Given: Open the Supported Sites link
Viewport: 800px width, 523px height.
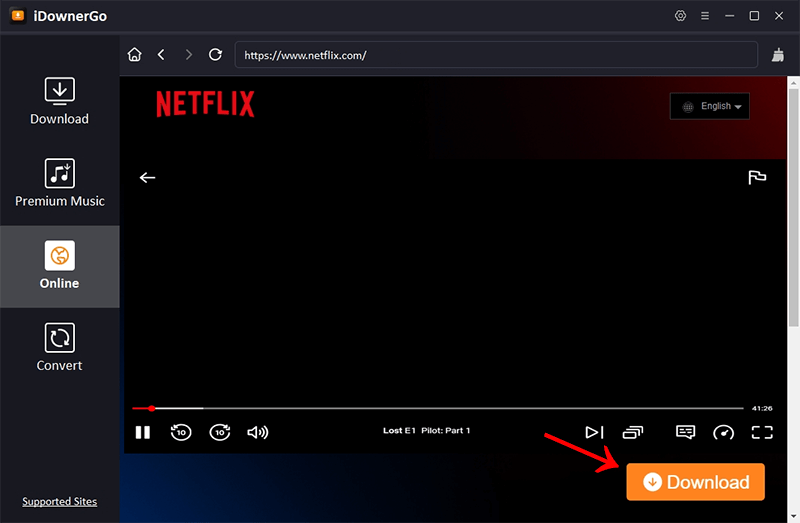Looking at the screenshot, I should coord(59,502).
